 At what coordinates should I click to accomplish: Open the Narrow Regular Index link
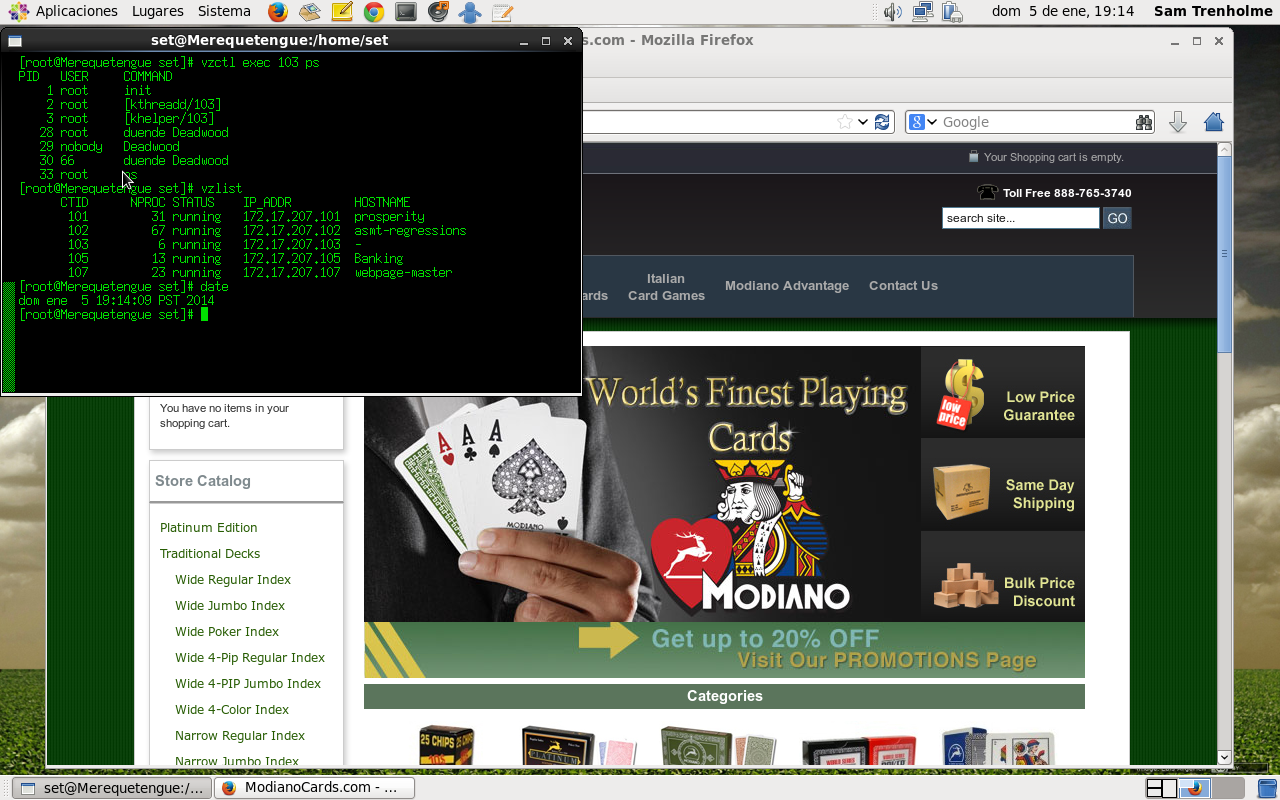[240, 735]
